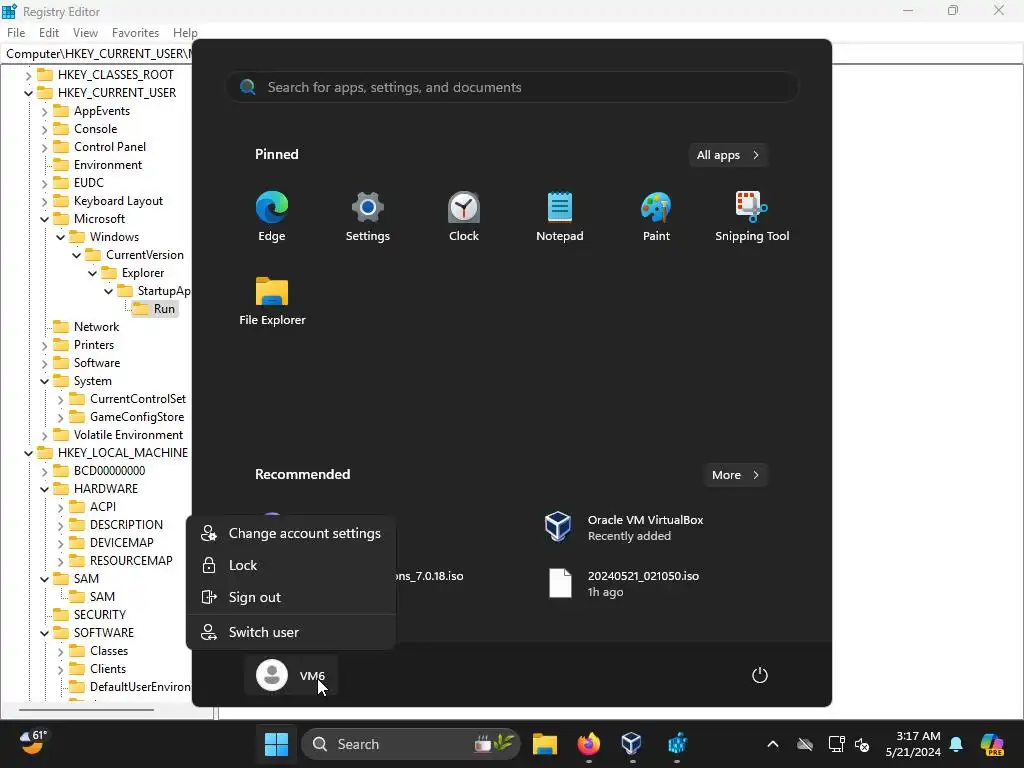Select Switch user option
This screenshot has height=768, width=1024.
coord(291,632)
